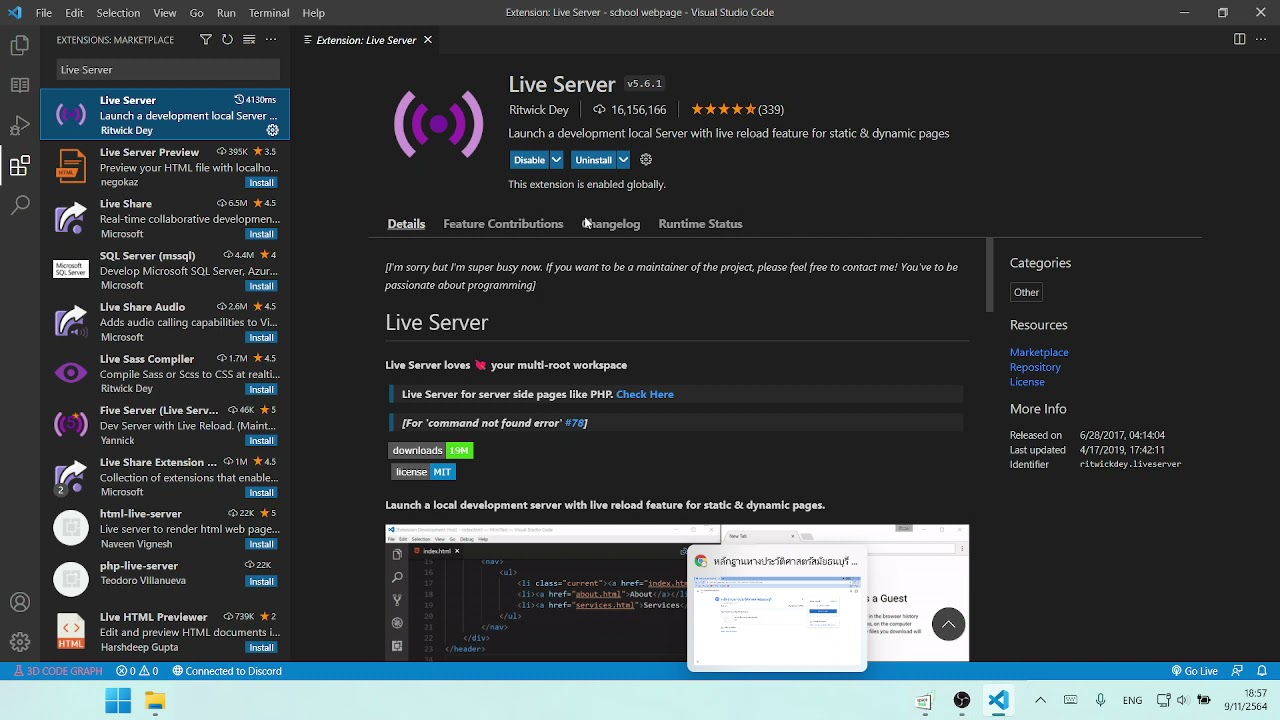Click OBS Studio icon in taskbar
Viewport: 1280px width, 720px height.
962,701
